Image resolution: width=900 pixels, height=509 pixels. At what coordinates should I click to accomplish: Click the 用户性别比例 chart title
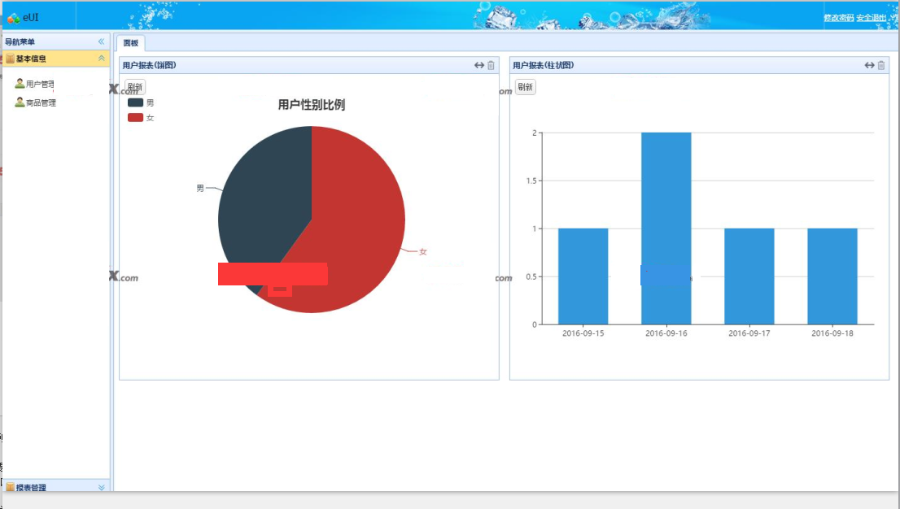click(x=312, y=104)
